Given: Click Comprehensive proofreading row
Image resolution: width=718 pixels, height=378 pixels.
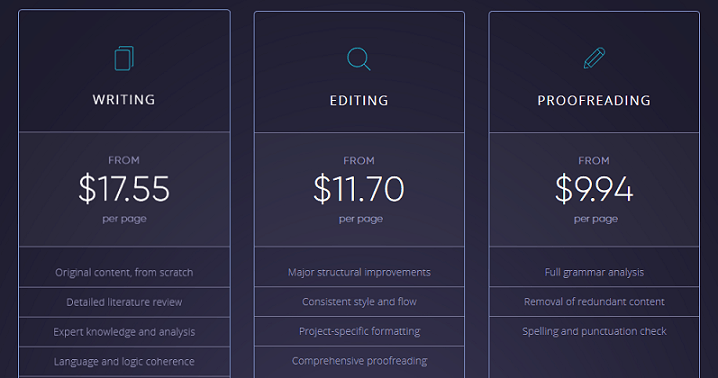Looking at the screenshot, I should click(359, 361).
